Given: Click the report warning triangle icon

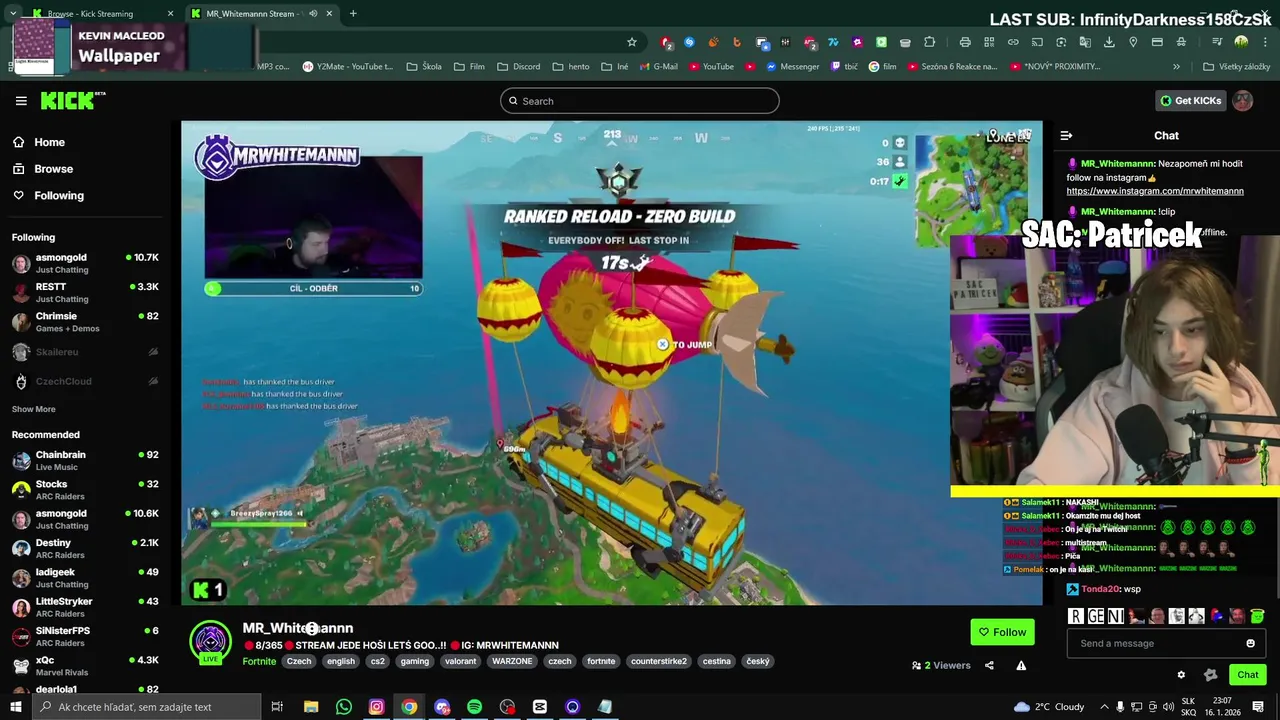Looking at the screenshot, I should coord(1021,666).
